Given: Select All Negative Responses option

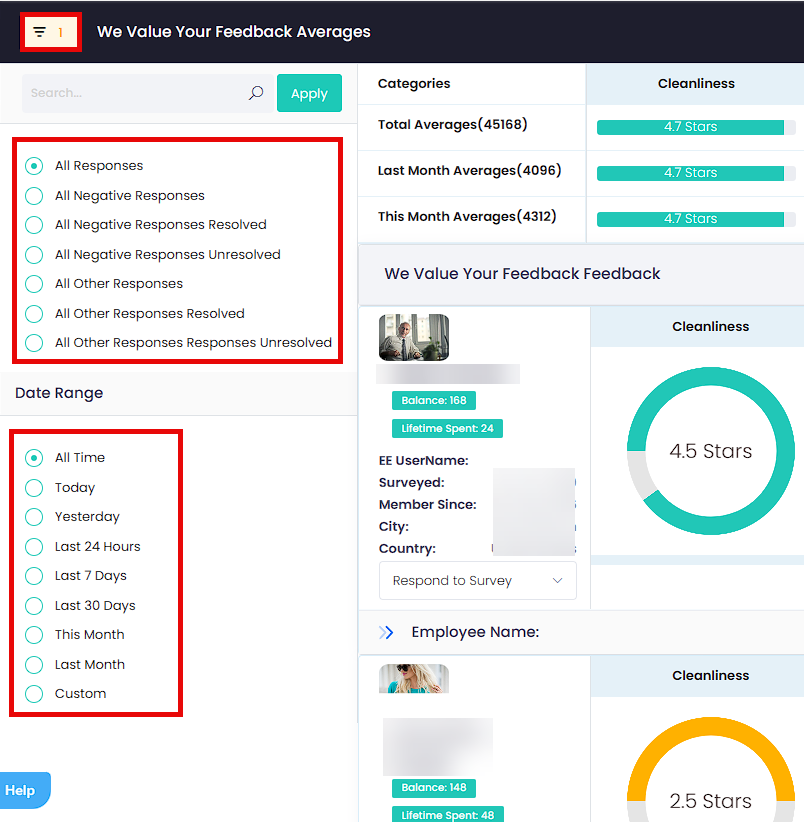Looking at the screenshot, I should click(x=34, y=196).
